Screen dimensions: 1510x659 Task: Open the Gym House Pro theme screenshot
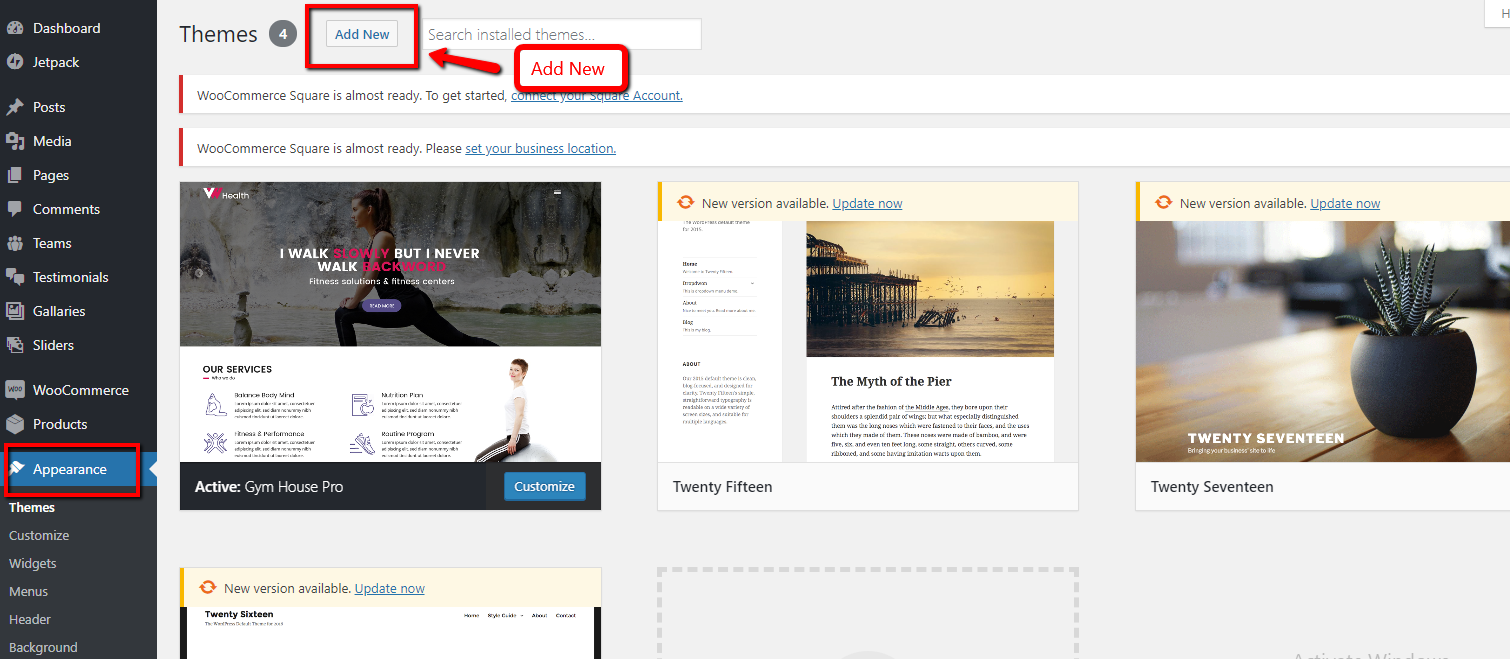point(390,322)
